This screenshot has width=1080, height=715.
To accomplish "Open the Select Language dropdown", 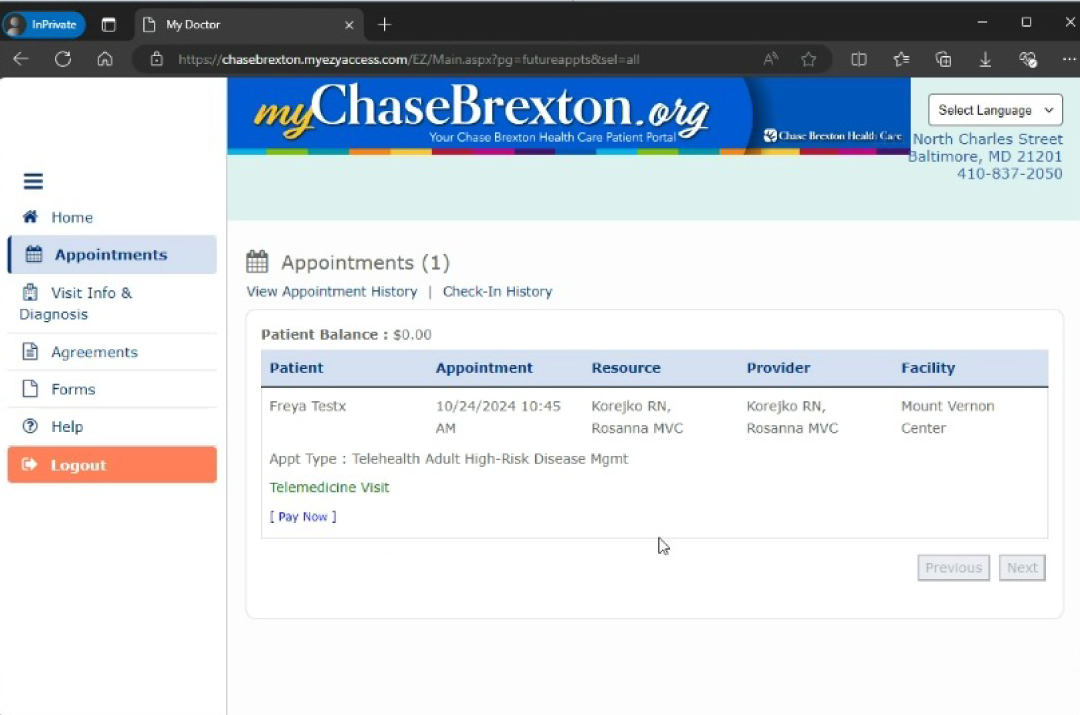I will 995,110.
